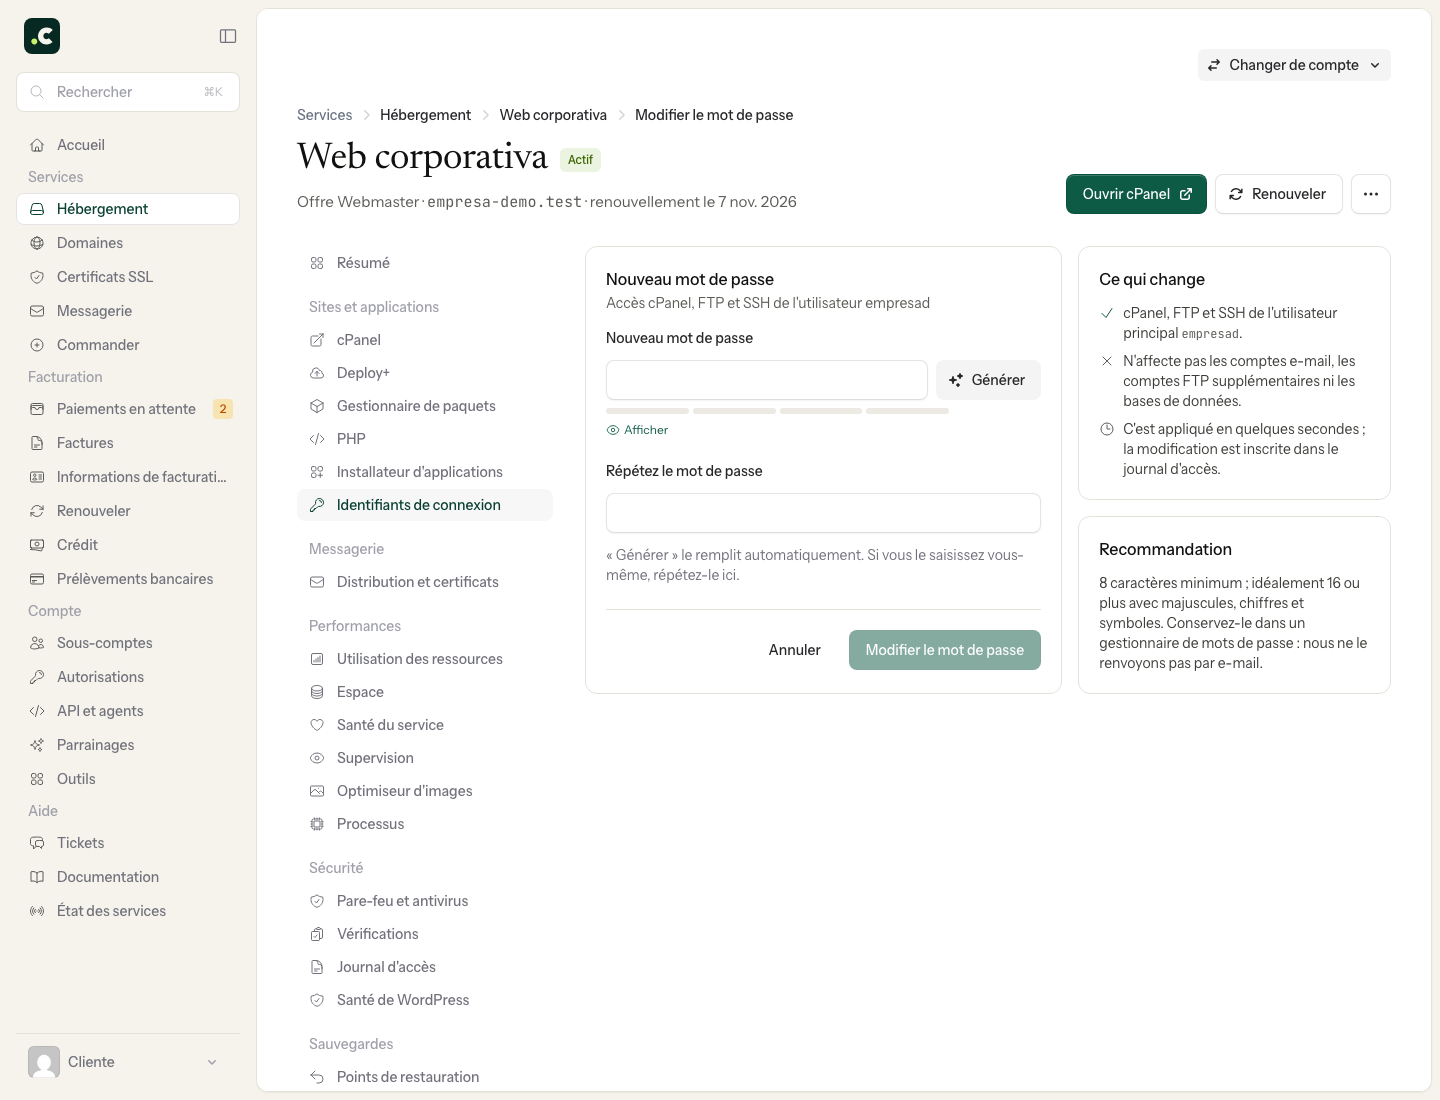Click the Ouvrir cPanel button
Image resolution: width=1440 pixels, height=1100 pixels.
pyautogui.click(x=1136, y=194)
